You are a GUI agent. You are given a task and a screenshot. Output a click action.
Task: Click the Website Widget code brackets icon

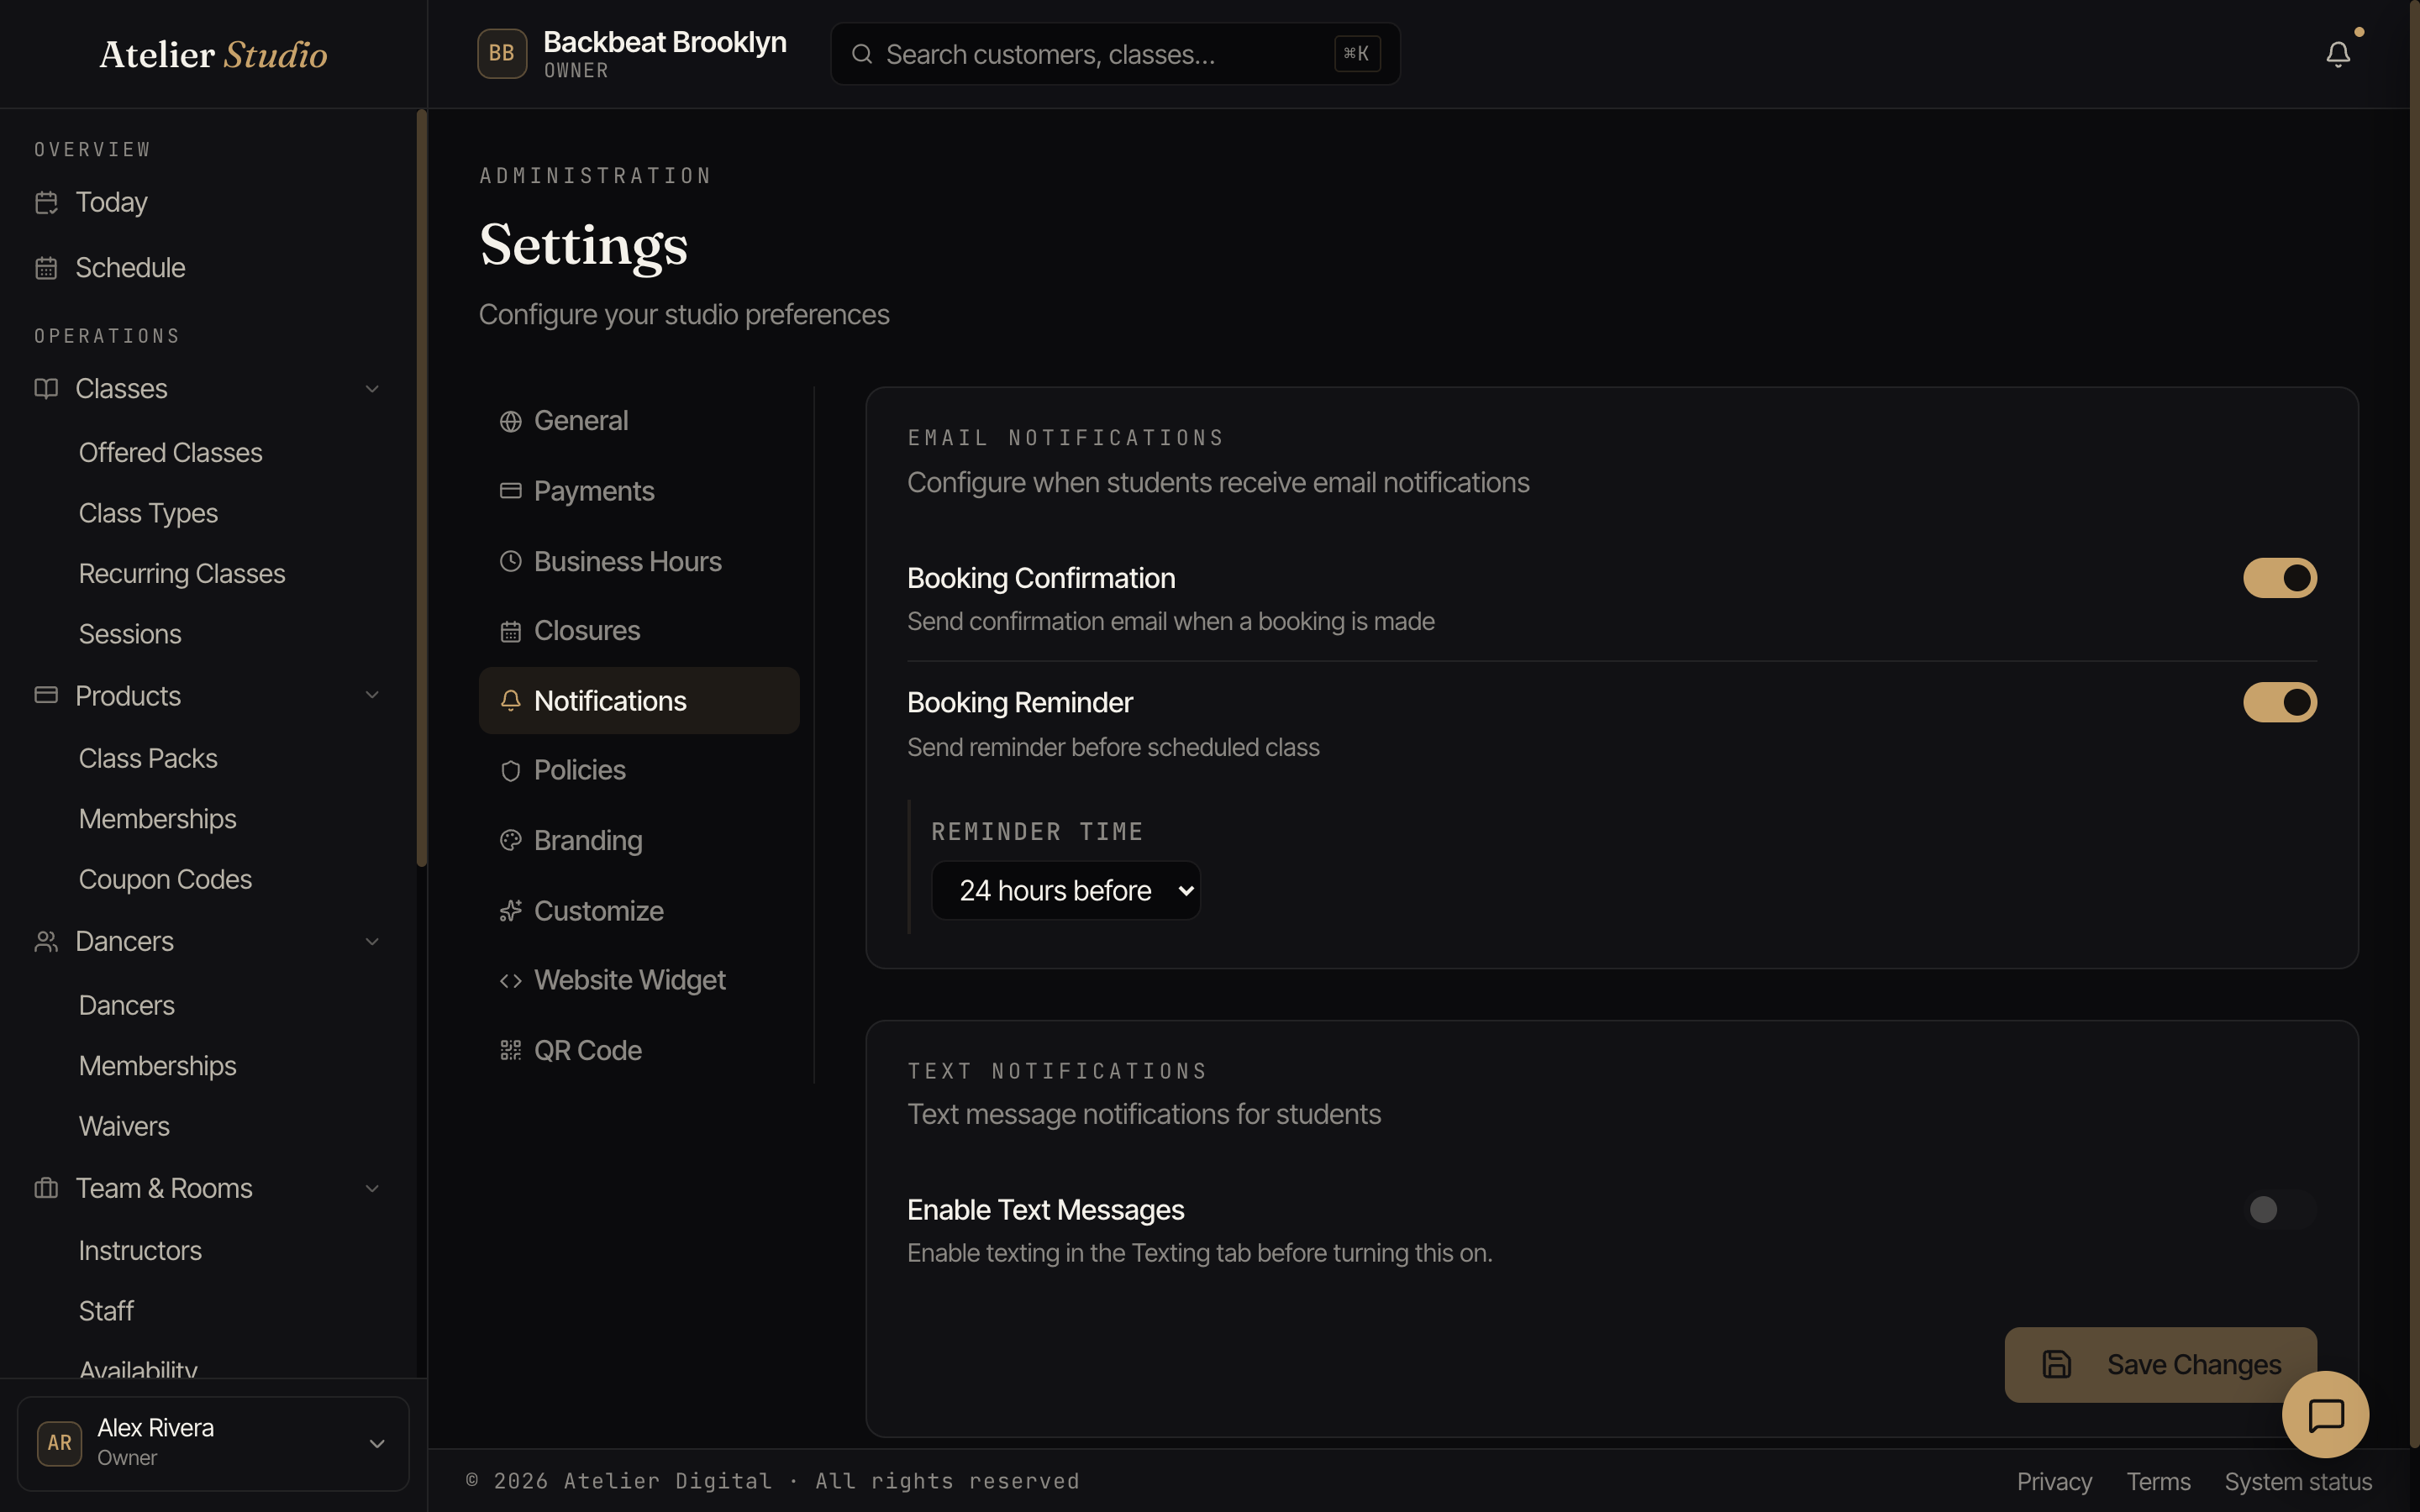pyautogui.click(x=510, y=980)
